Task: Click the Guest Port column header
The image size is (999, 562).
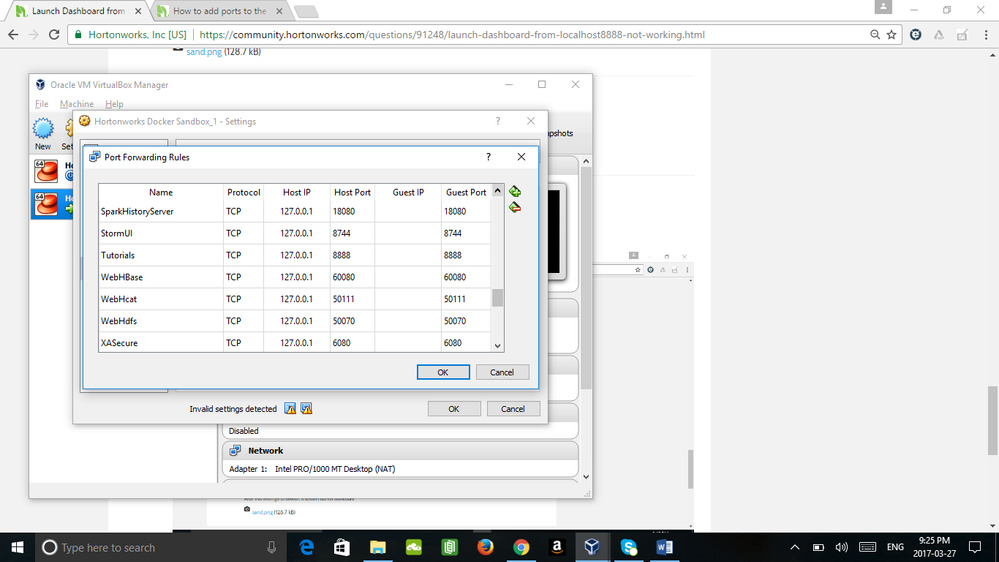Action: (466, 192)
